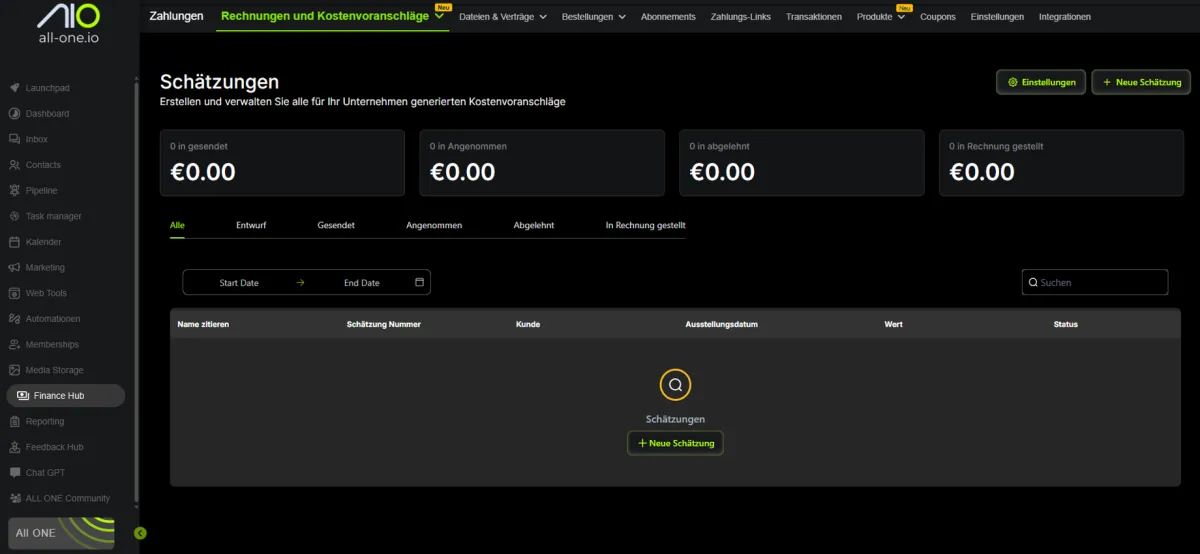Click the Automationen icon
The image size is (1200, 554).
15,319
